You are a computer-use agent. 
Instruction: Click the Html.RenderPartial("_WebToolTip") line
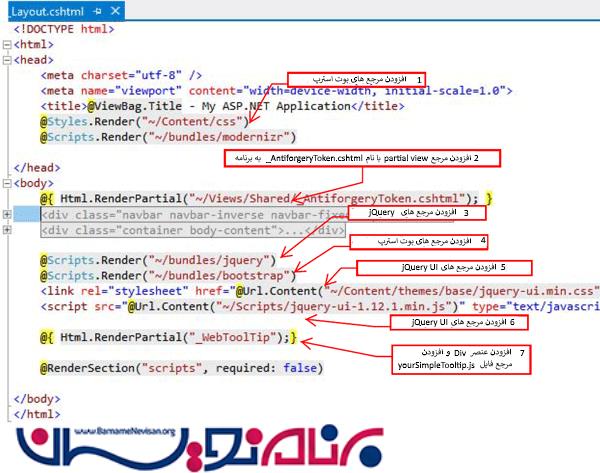tap(168, 338)
